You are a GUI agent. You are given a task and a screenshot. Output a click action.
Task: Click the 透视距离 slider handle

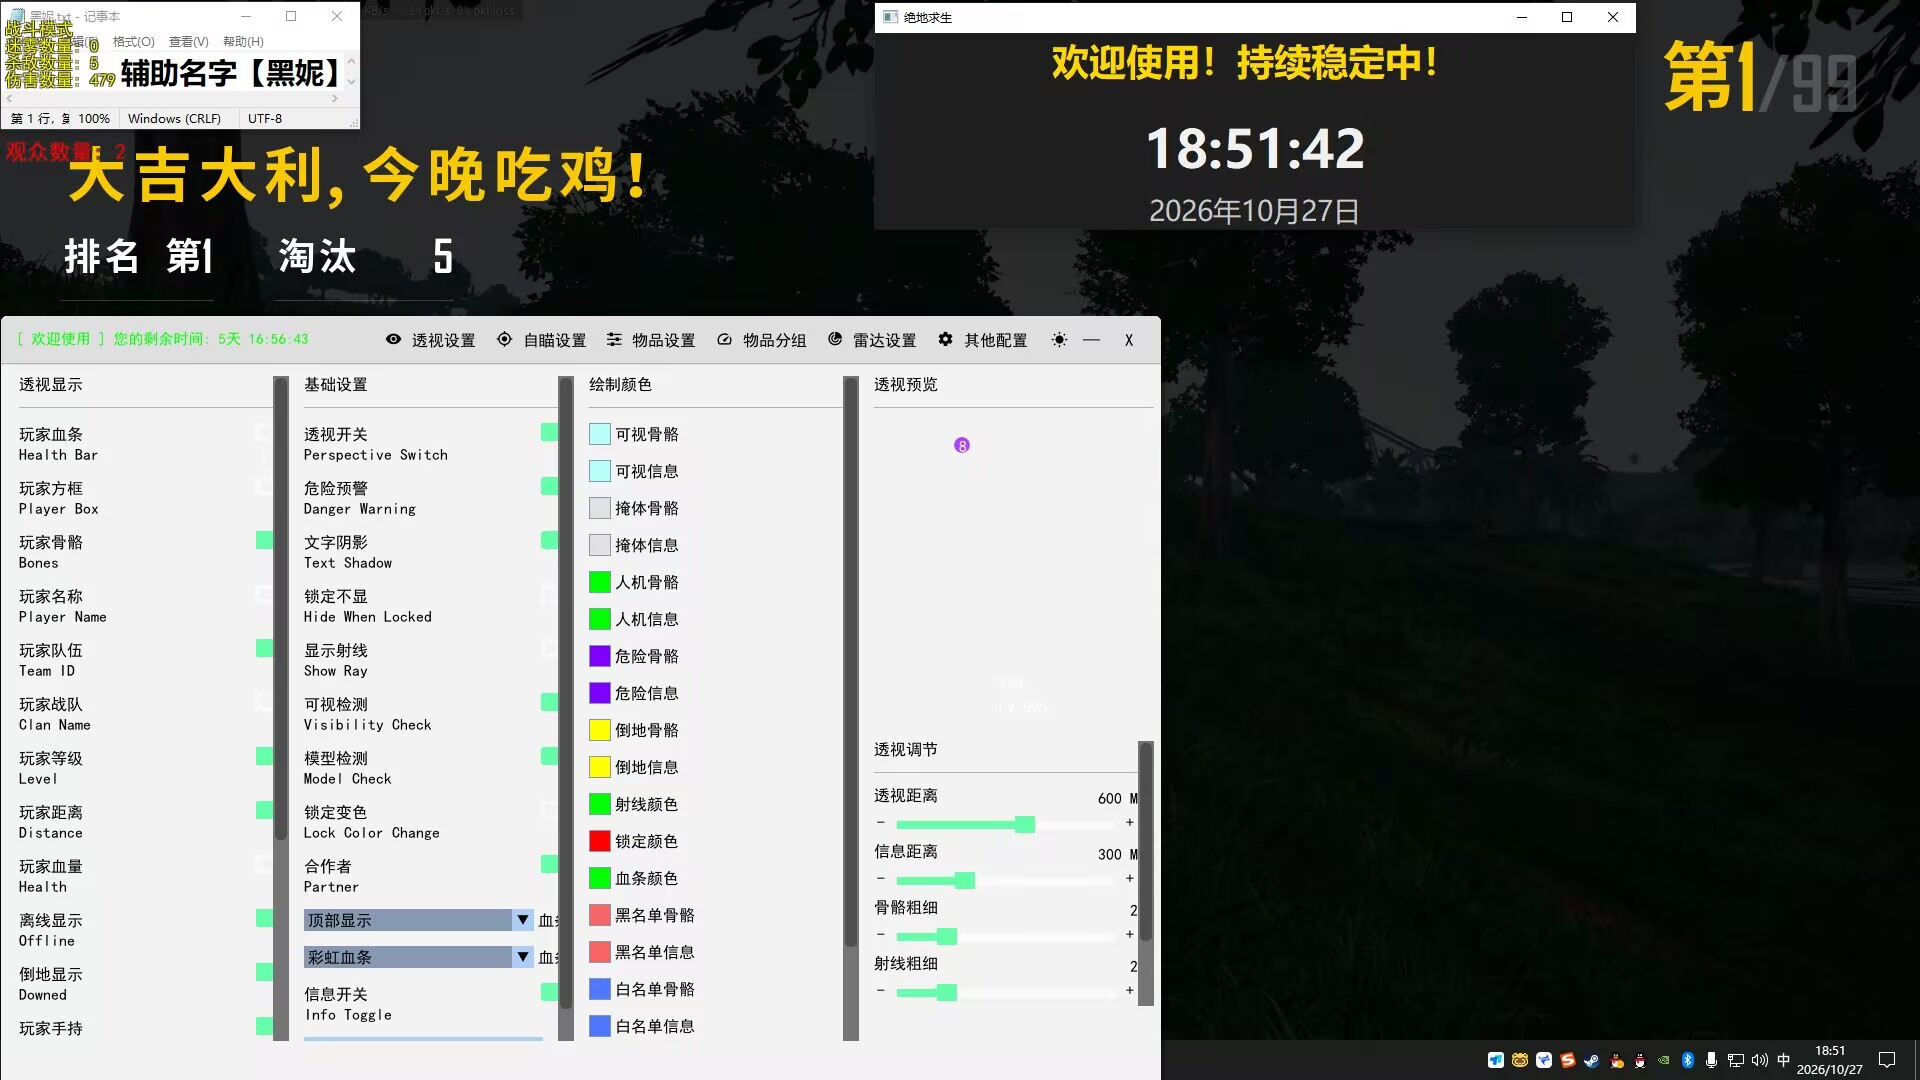(1024, 824)
